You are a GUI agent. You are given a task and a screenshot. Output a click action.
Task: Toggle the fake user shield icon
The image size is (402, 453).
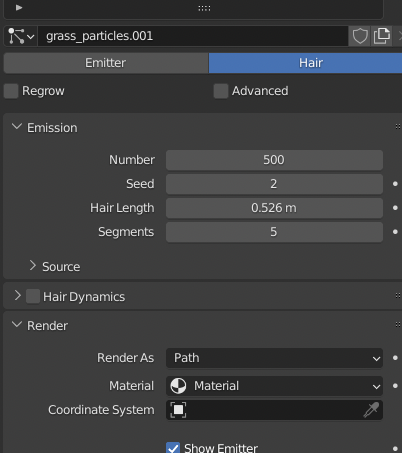coord(360,36)
